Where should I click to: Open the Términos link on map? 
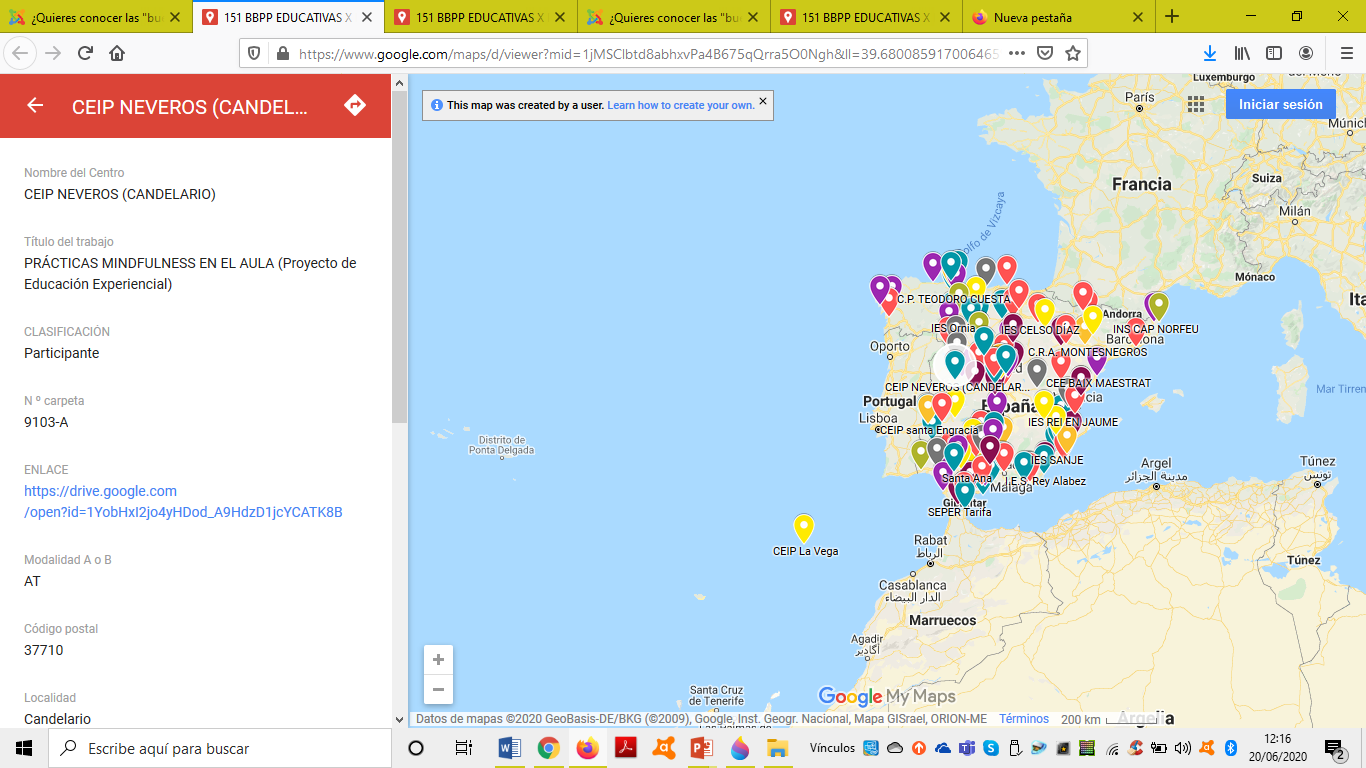pyautogui.click(x=1024, y=719)
